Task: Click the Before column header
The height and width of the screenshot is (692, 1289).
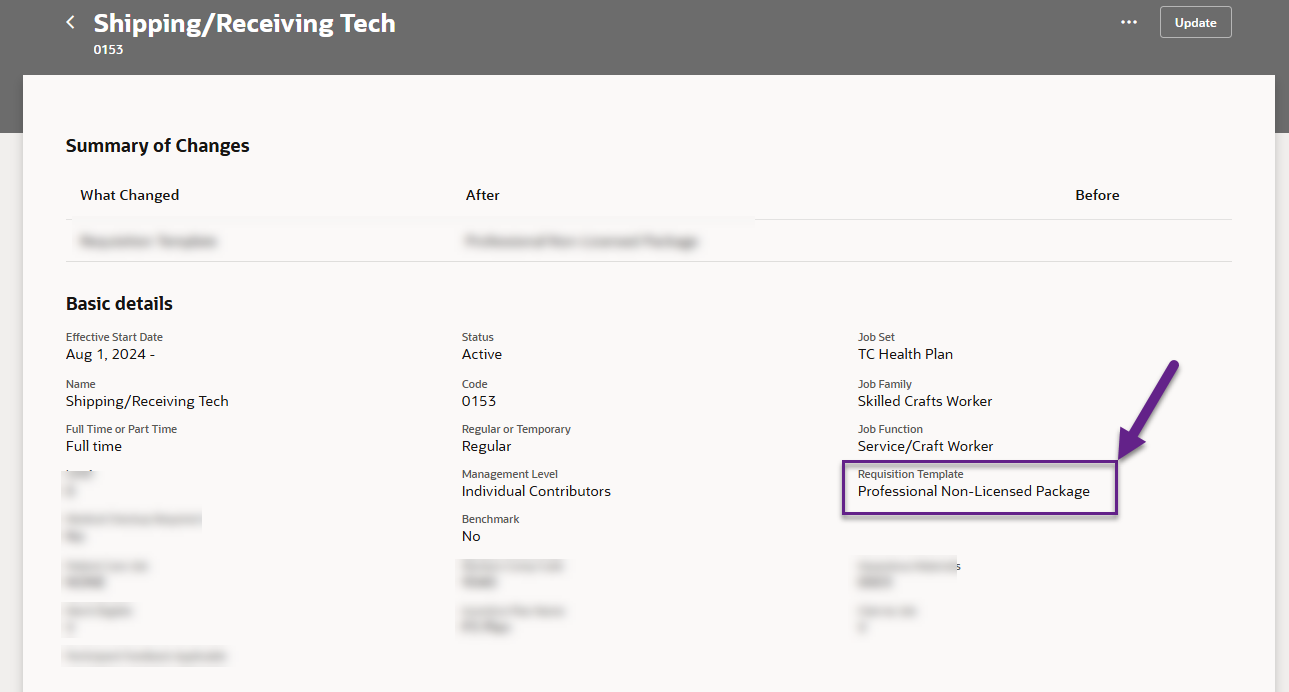Action: [x=1097, y=195]
